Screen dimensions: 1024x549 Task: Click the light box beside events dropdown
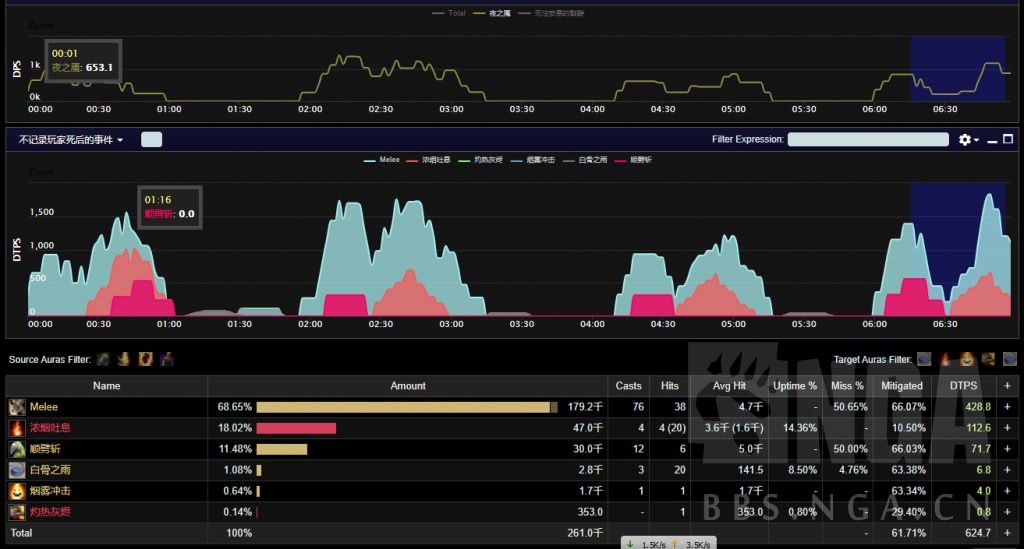point(152,139)
